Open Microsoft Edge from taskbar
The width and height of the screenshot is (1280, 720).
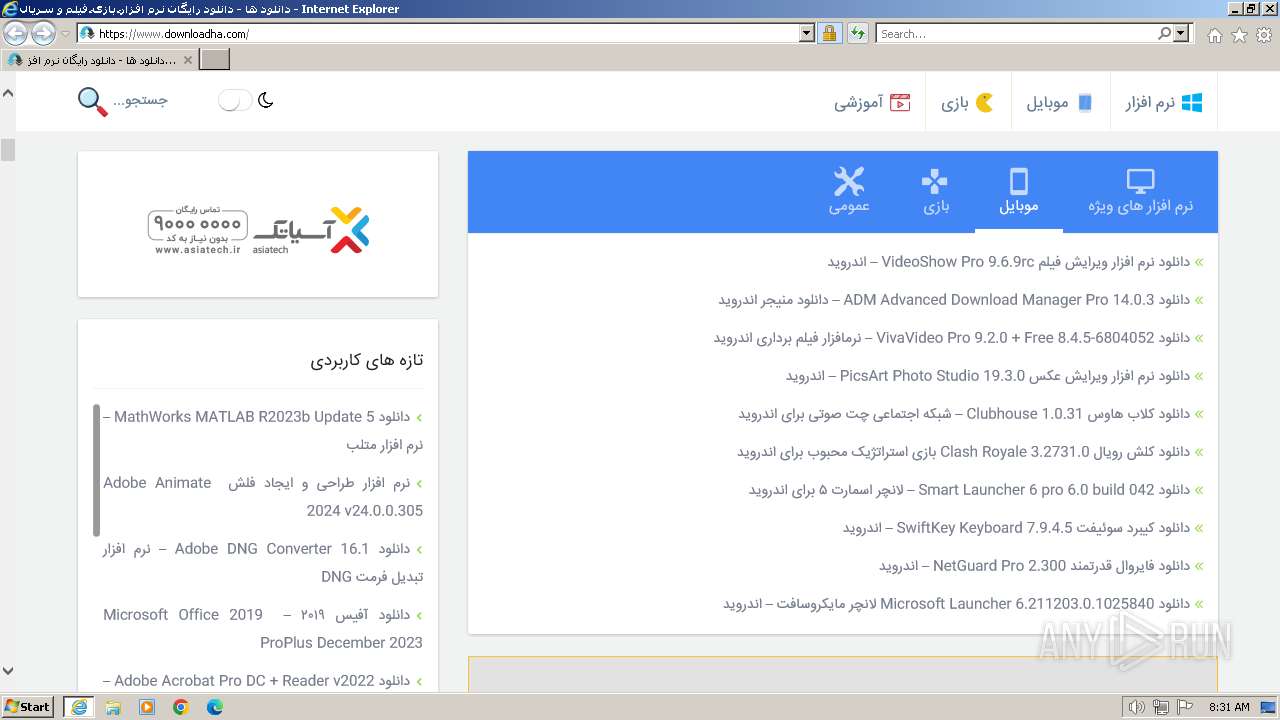pyautogui.click(x=215, y=707)
